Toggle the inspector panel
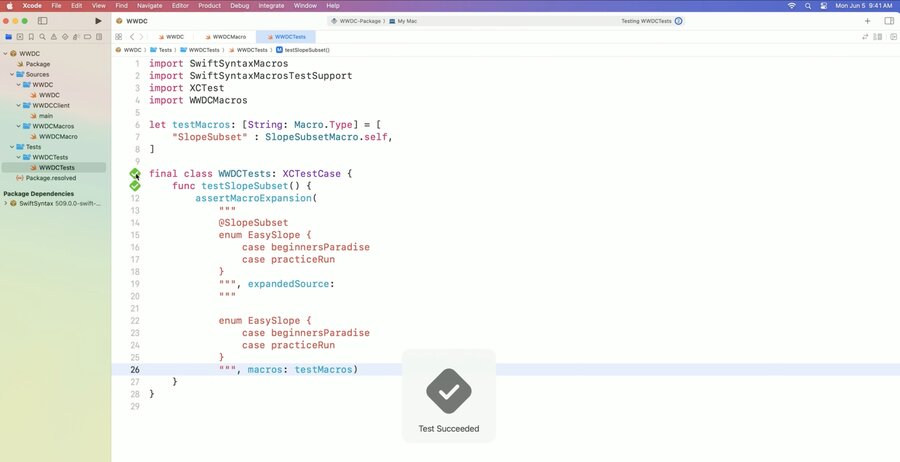Viewport: 900px width, 462px height. (x=889, y=21)
